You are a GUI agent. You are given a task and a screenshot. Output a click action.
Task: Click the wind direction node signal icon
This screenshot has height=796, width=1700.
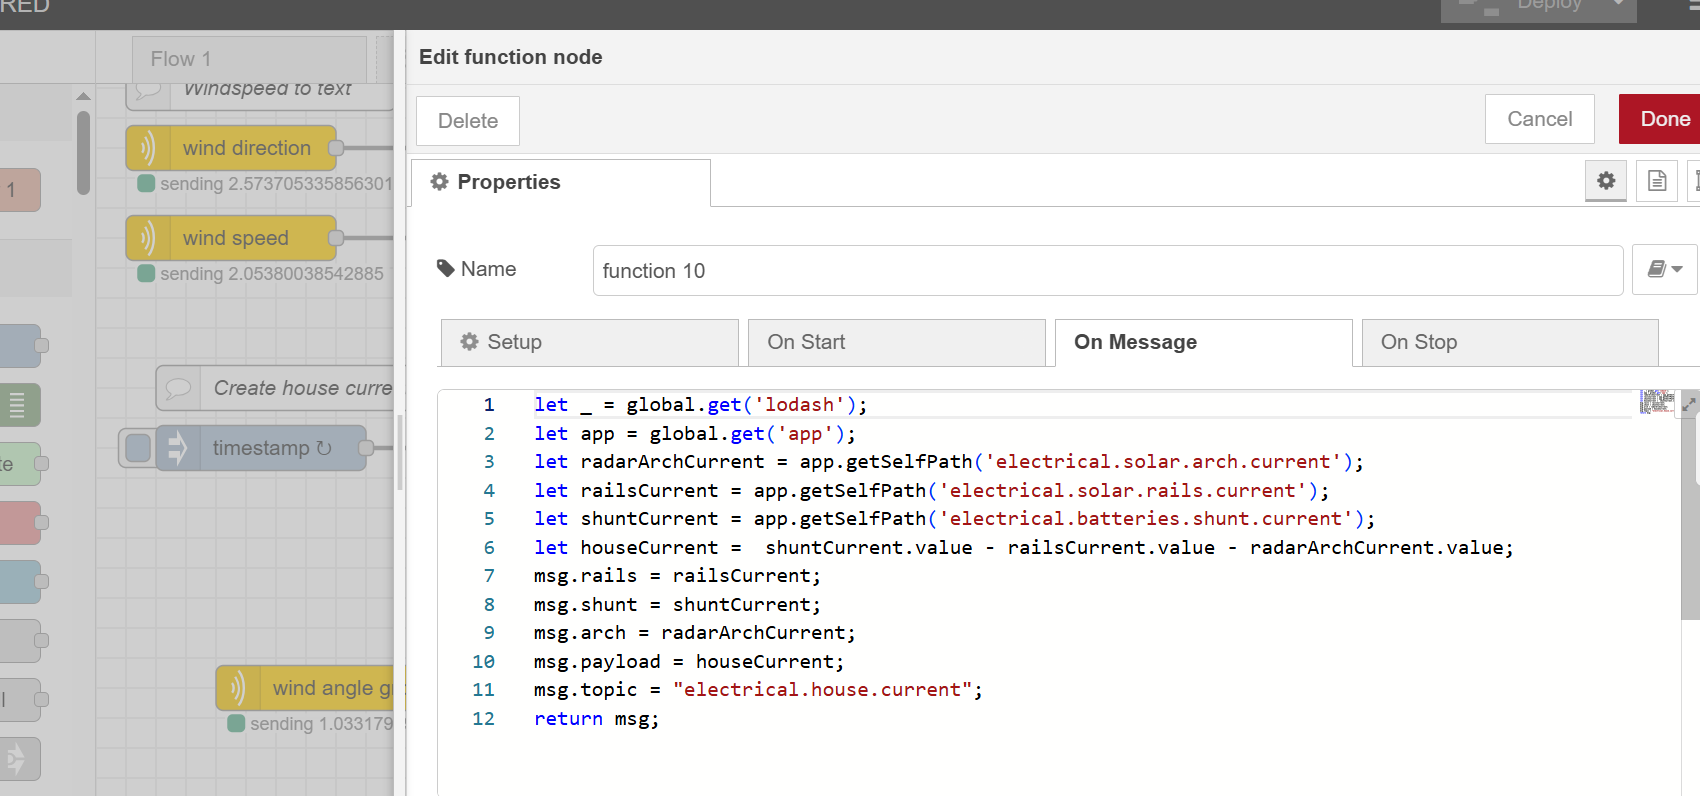[x=148, y=148]
